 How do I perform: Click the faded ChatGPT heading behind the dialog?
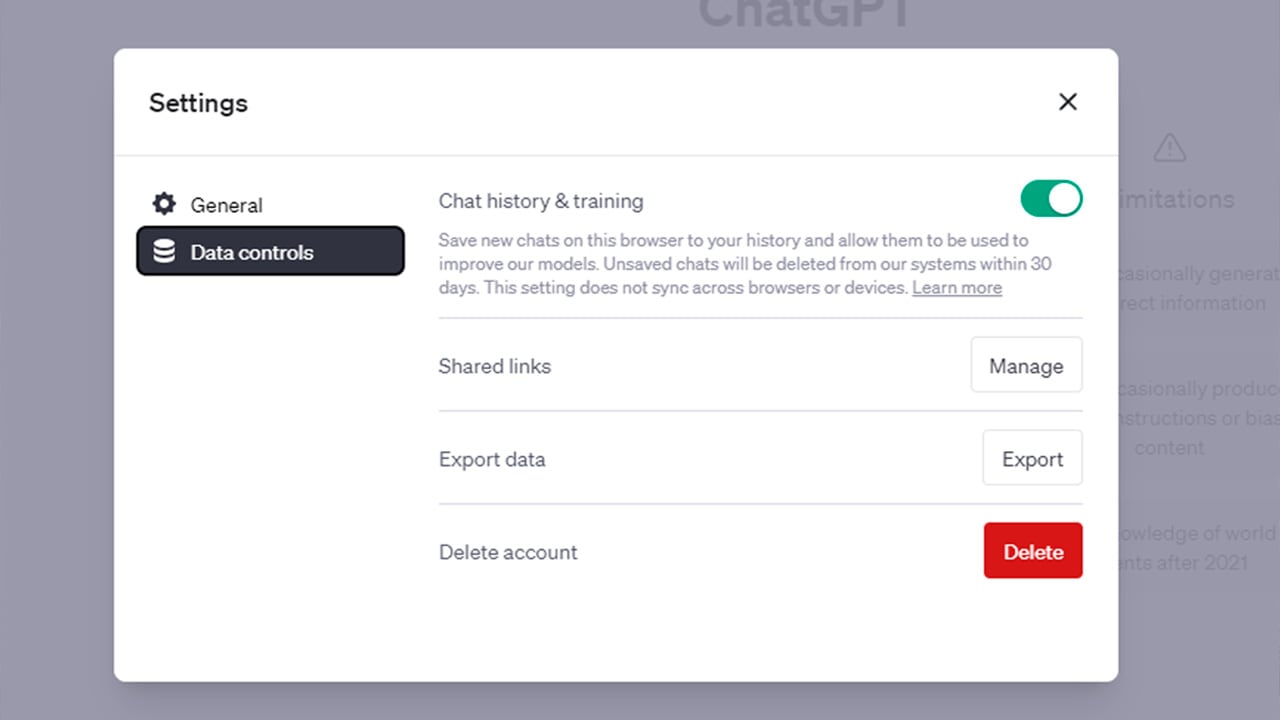[804, 14]
